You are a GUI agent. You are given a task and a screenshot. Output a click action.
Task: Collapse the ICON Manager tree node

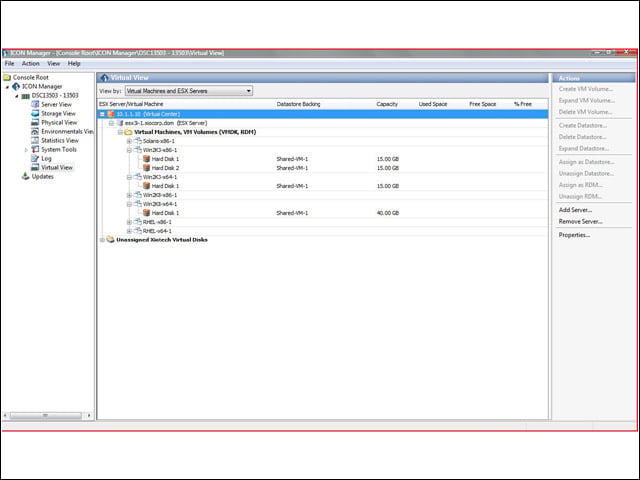pyautogui.click(x=7, y=87)
